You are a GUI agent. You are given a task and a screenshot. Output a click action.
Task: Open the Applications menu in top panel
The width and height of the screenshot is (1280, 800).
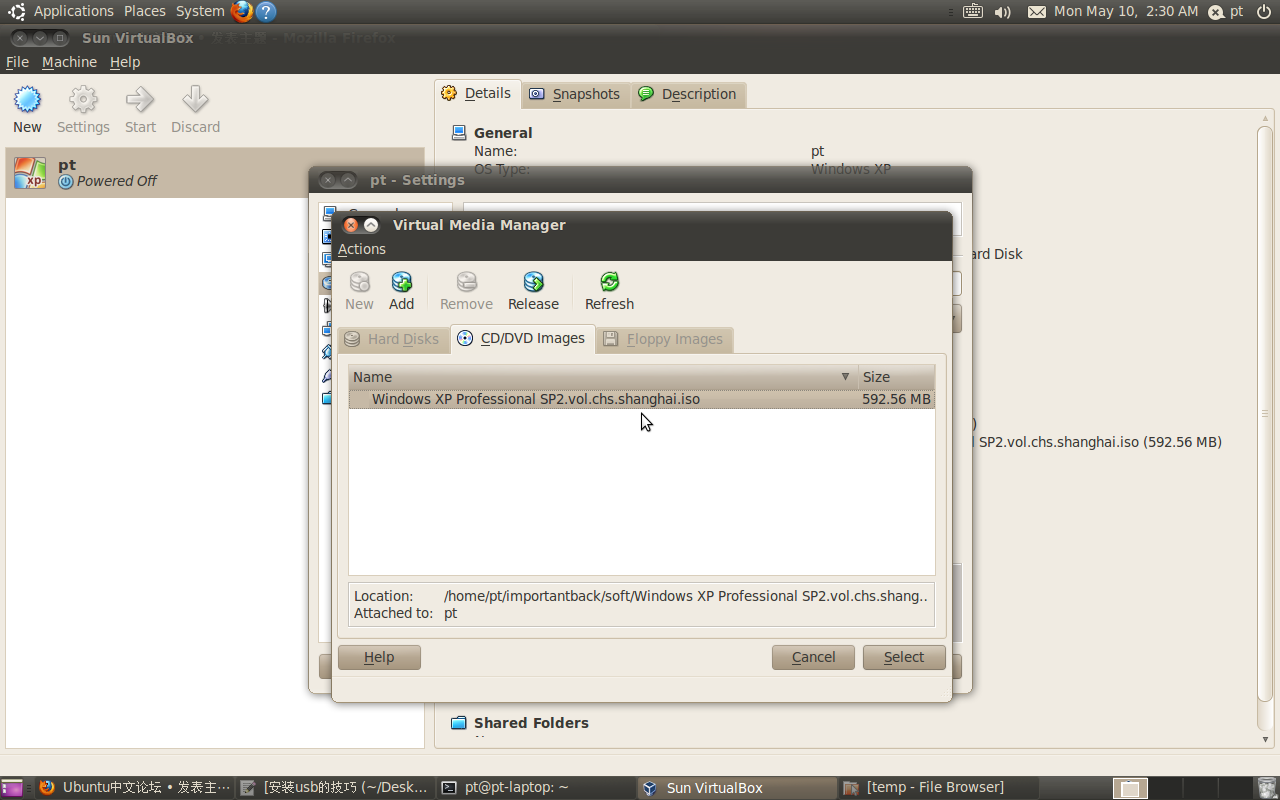point(74,11)
